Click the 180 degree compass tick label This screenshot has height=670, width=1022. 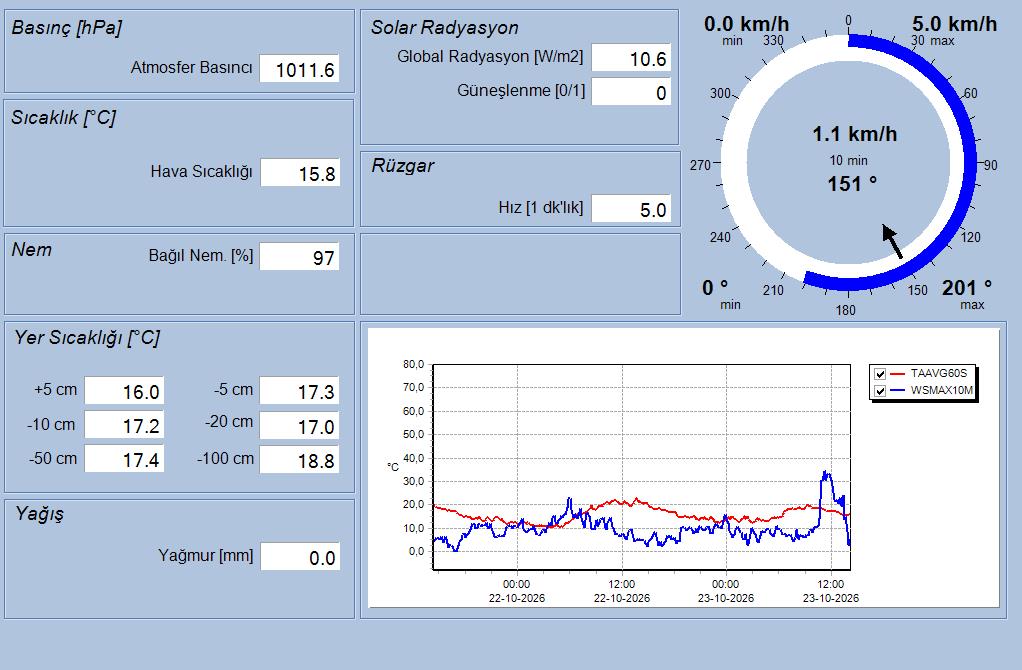(845, 310)
